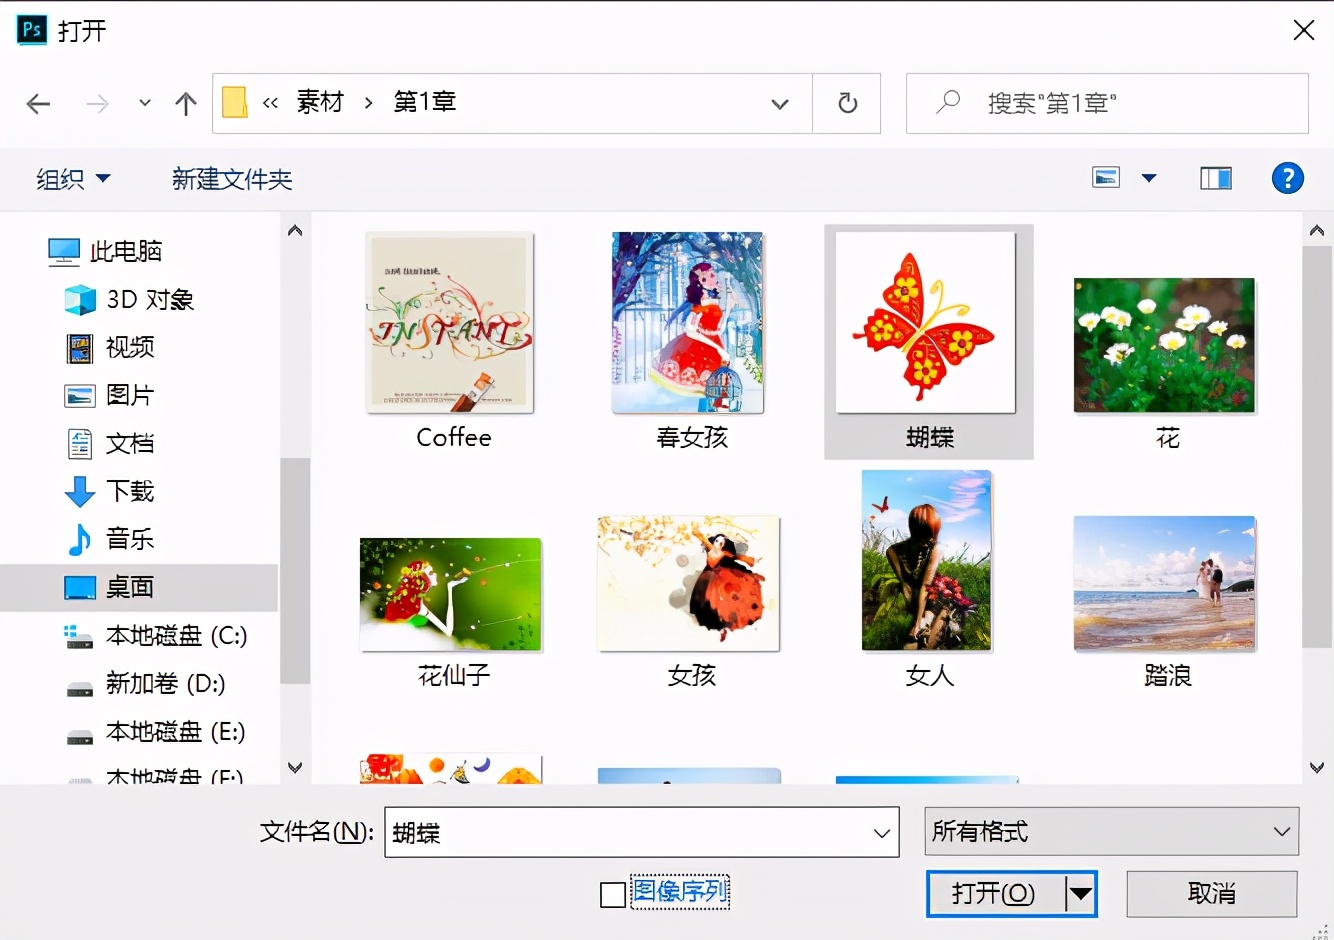Expand the 组织 menu

tap(72, 178)
